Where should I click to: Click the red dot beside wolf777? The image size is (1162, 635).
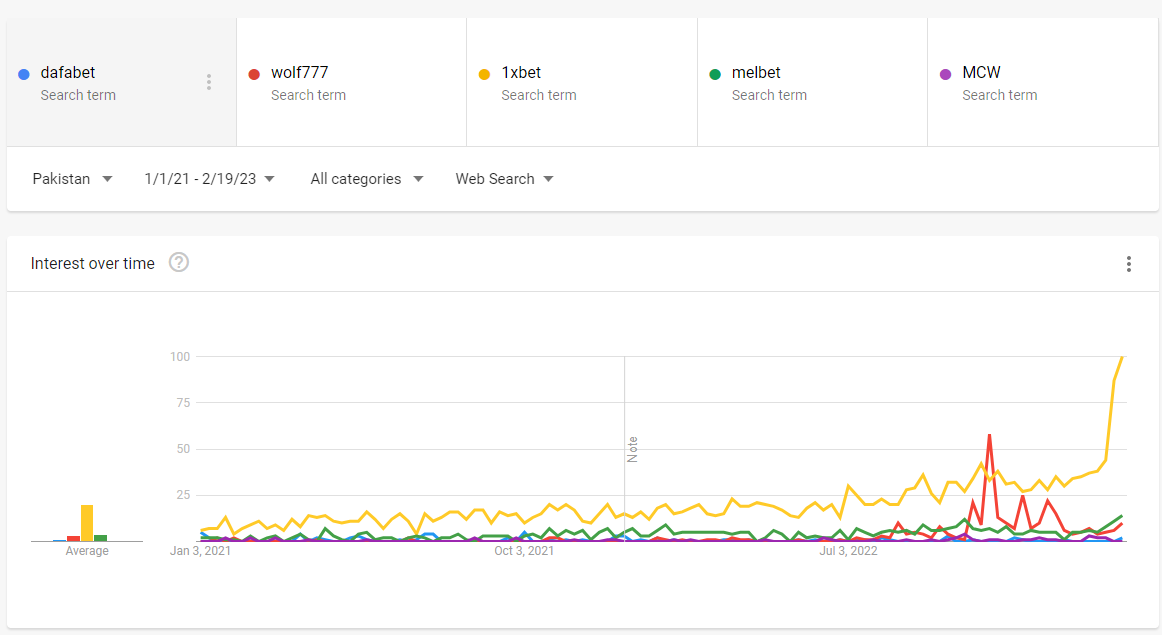tap(254, 74)
